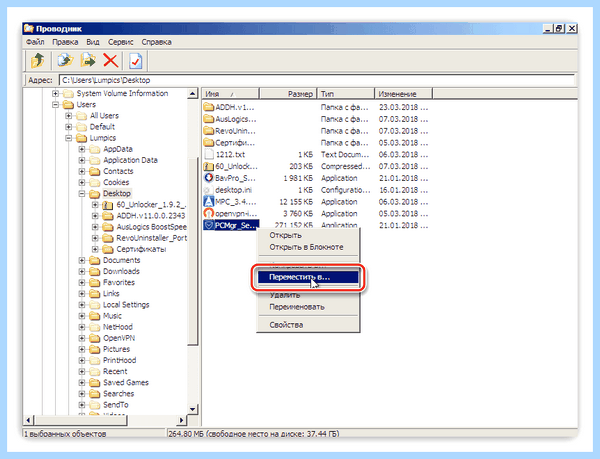Click the Move to folder toolbar icon
This screenshot has width=600, height=459.
coord(88,60)
